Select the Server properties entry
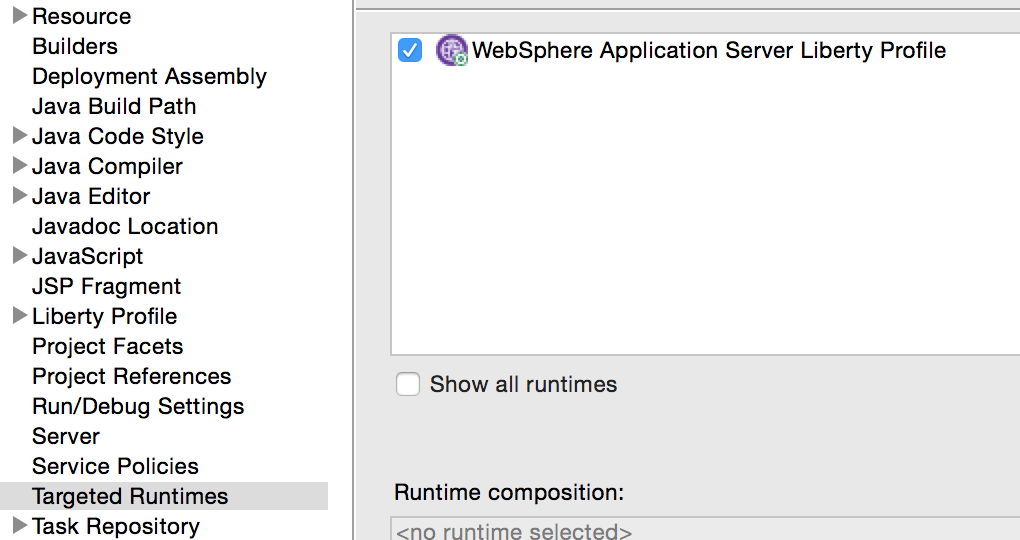Image resolution: width=1020 pixels, height=540 pixels. point(66,435)
